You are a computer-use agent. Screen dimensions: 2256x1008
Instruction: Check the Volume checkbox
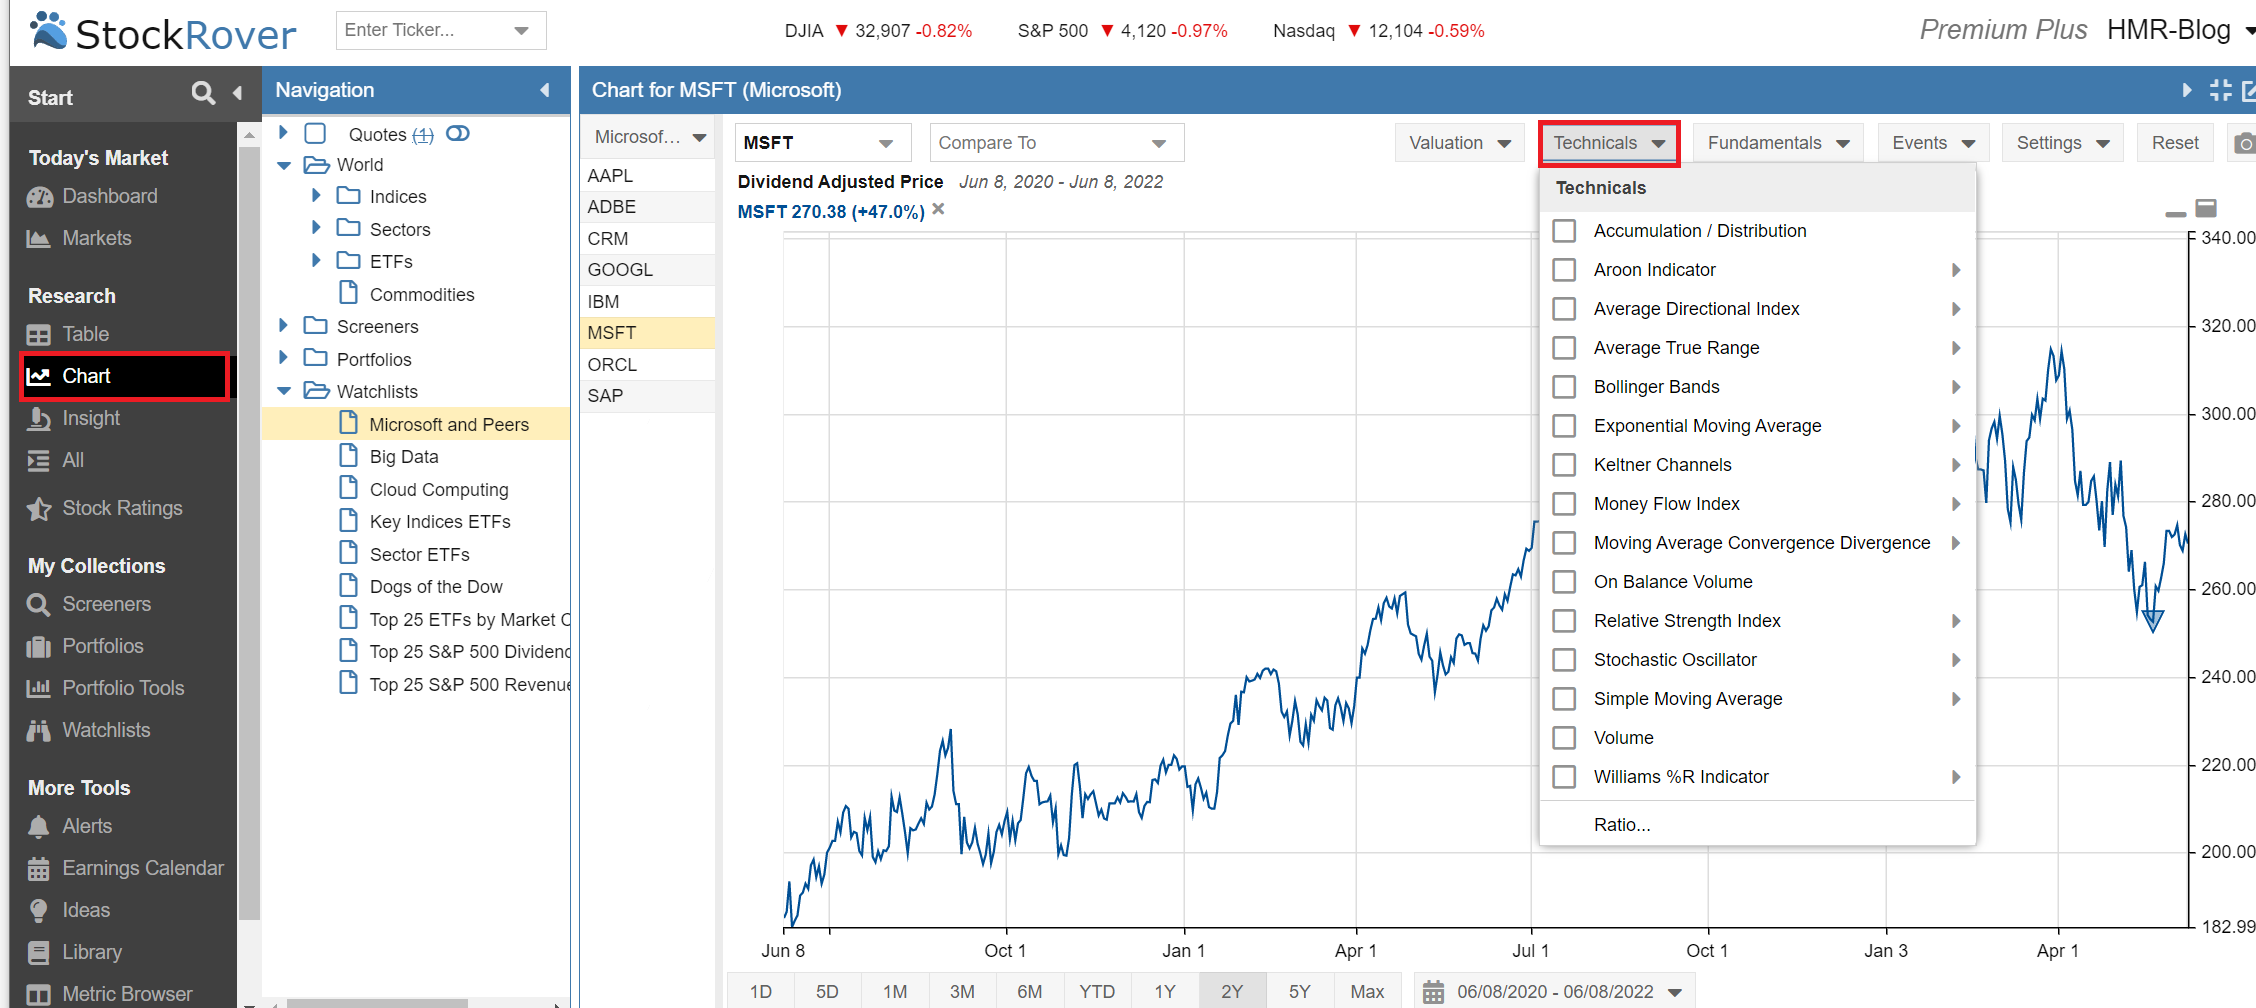(1564, 738)
